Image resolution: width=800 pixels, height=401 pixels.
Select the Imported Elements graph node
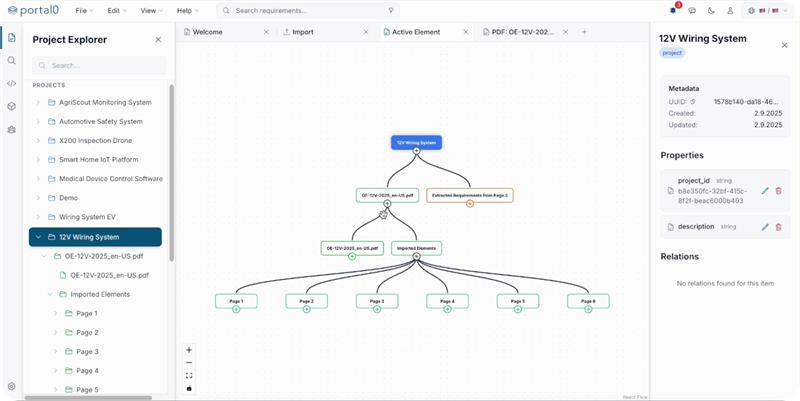[x=416, y=248]
